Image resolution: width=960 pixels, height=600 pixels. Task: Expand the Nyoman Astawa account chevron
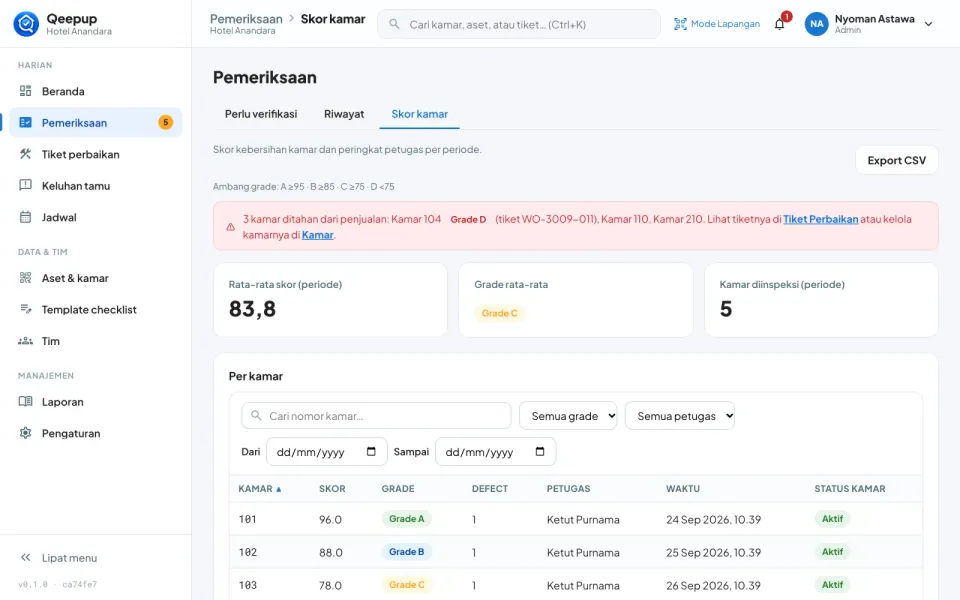(x=928, y=24)
